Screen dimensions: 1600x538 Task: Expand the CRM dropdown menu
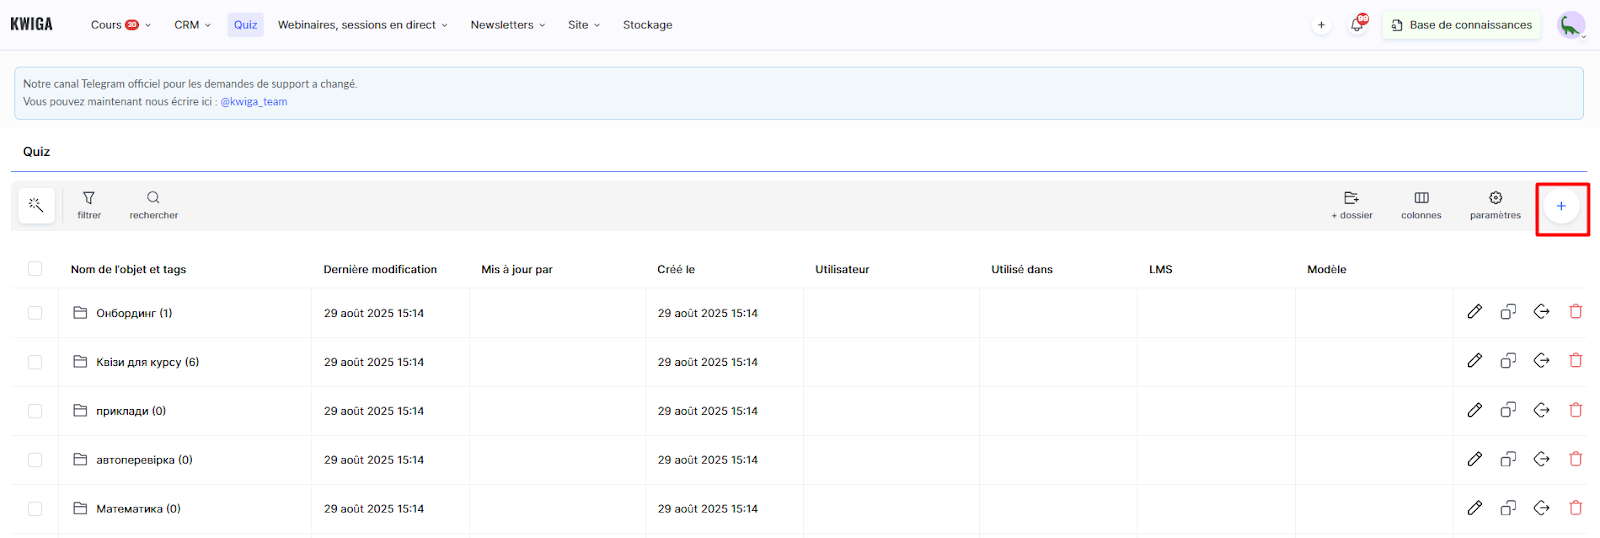click(192, 25)
